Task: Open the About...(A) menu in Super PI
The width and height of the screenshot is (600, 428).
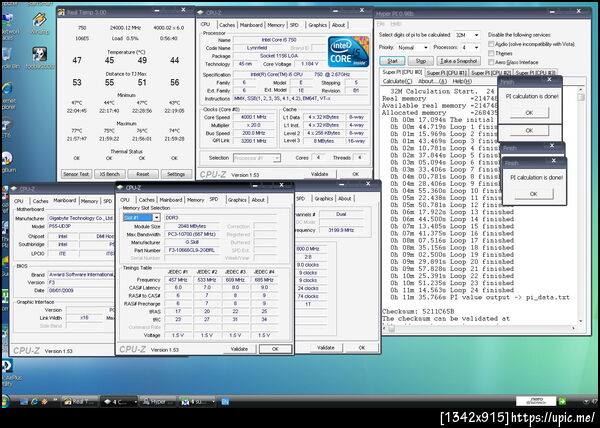Action: [x=432, y=81]
